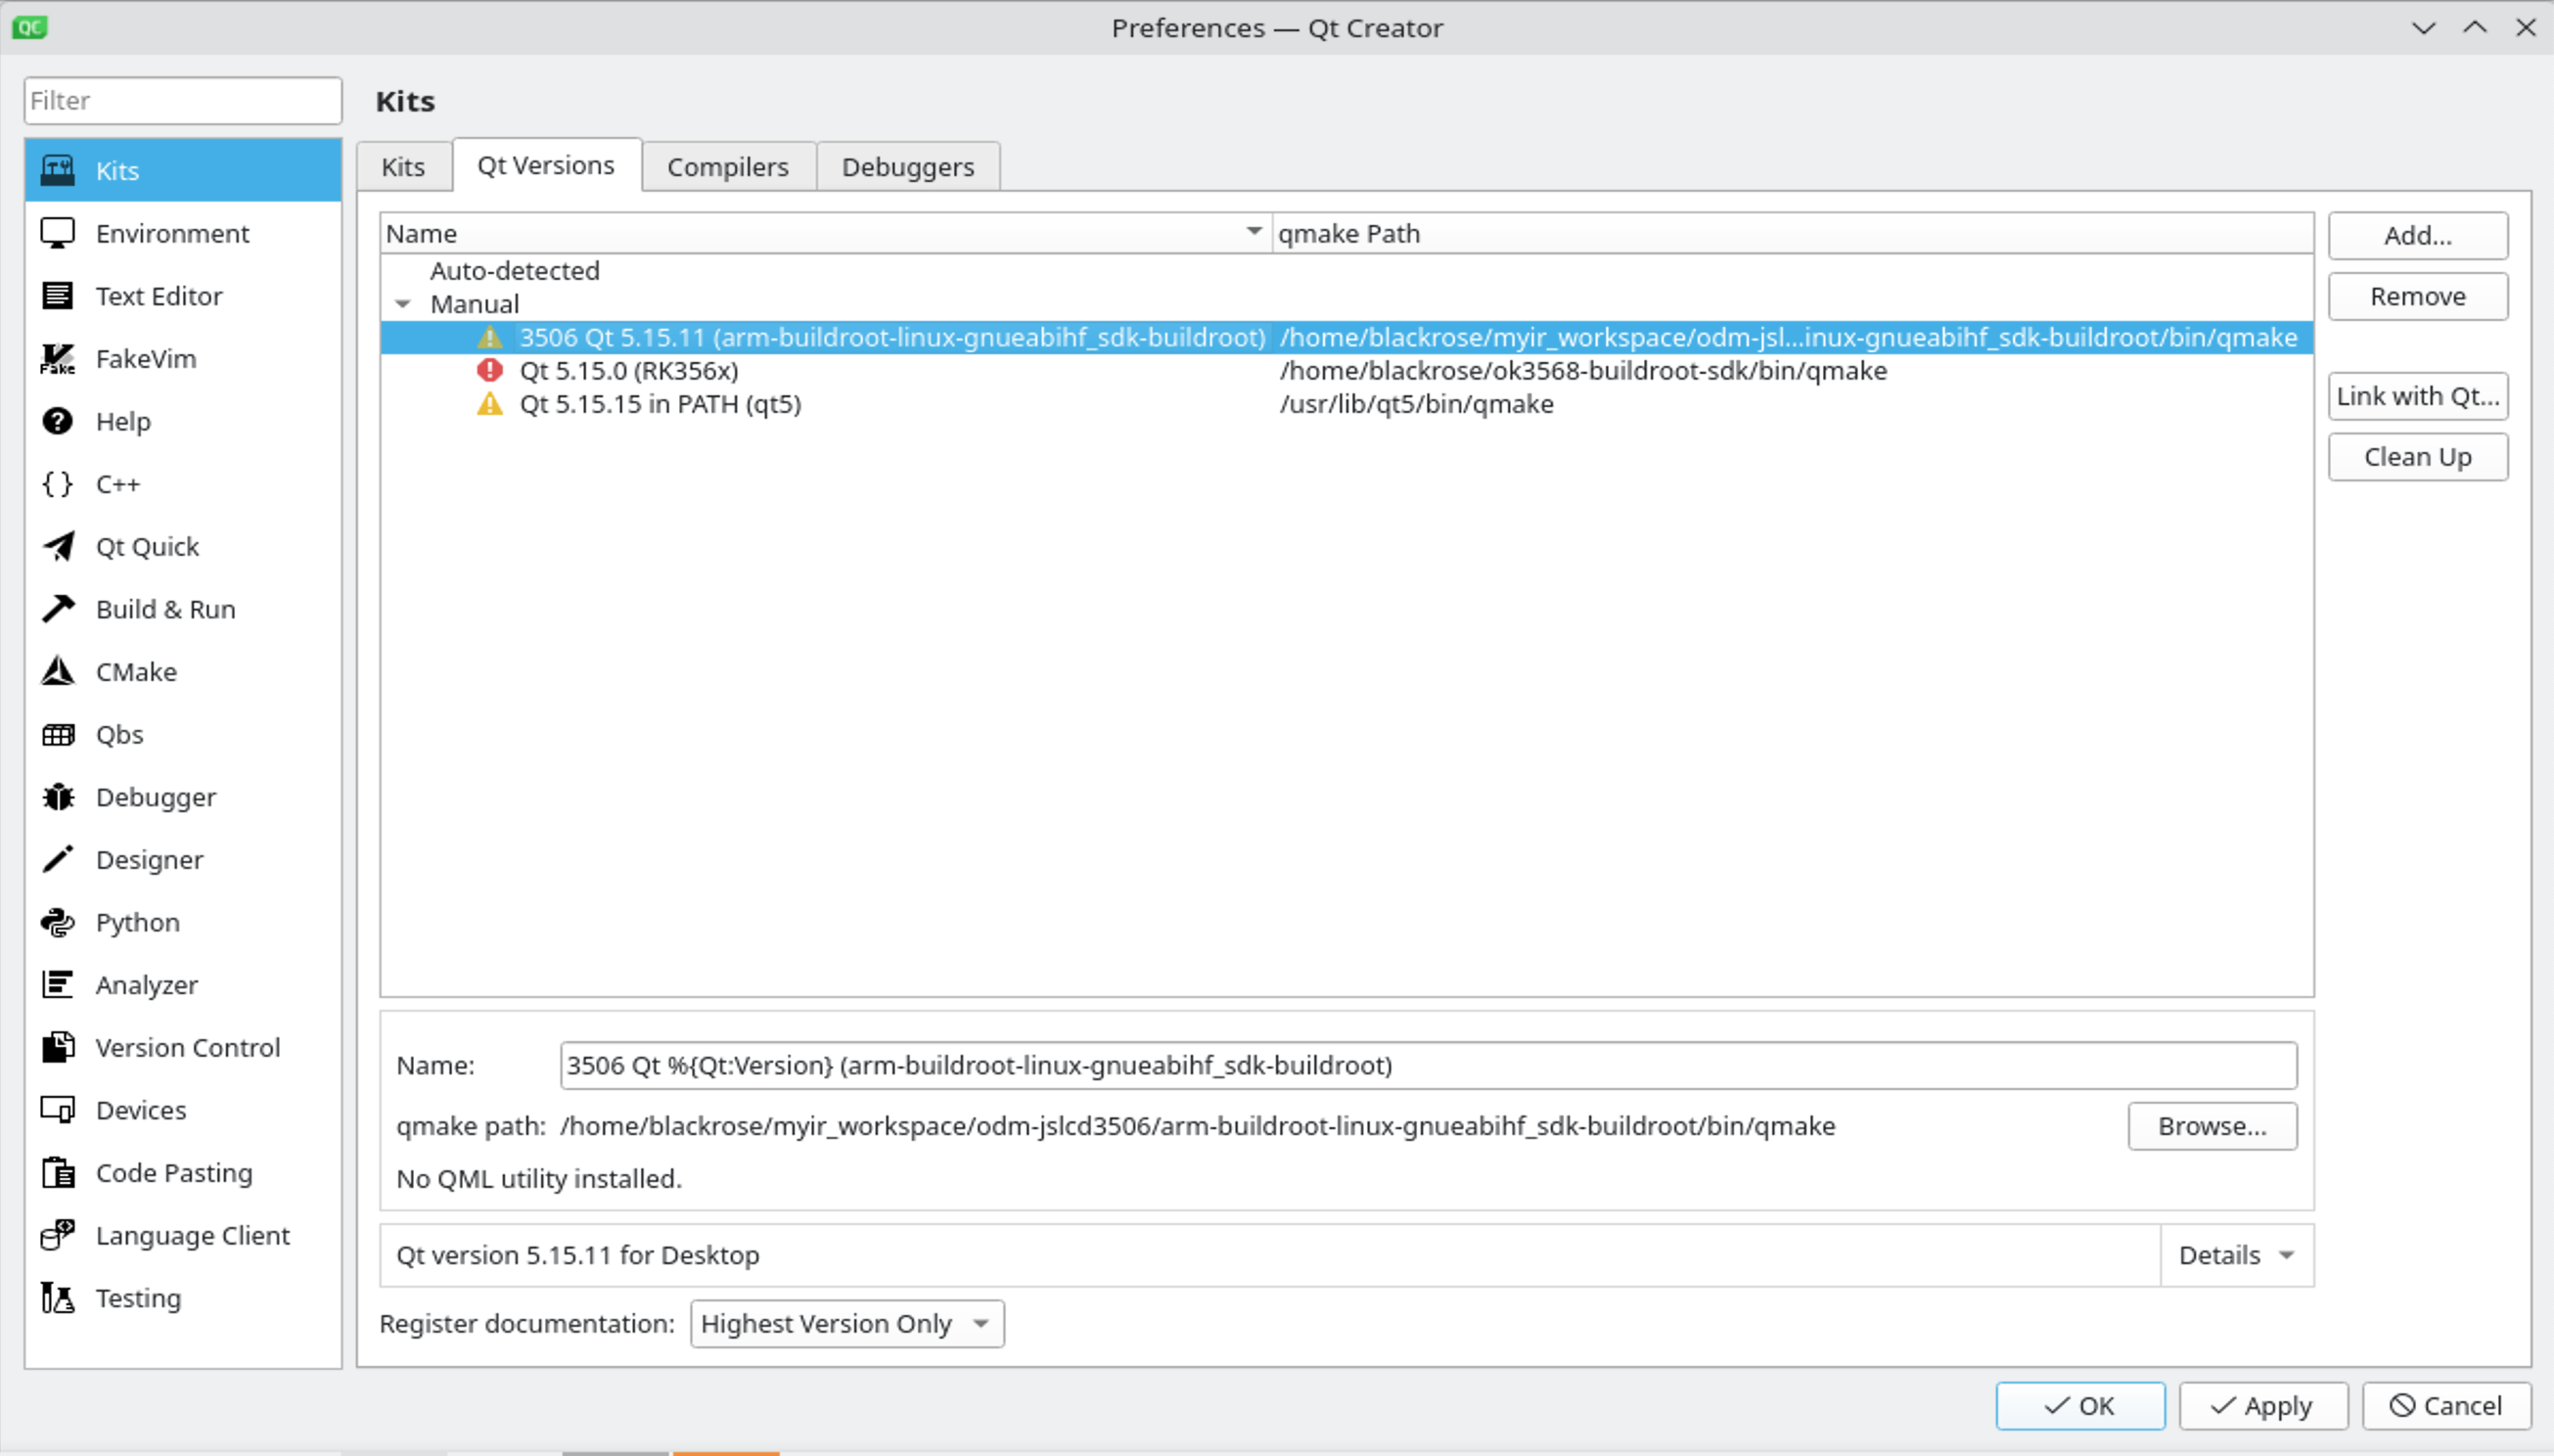The height and width of the screenshot is (1456, 2554).
Task: Switch to the Compilers tab
Action: pos(728,167)
